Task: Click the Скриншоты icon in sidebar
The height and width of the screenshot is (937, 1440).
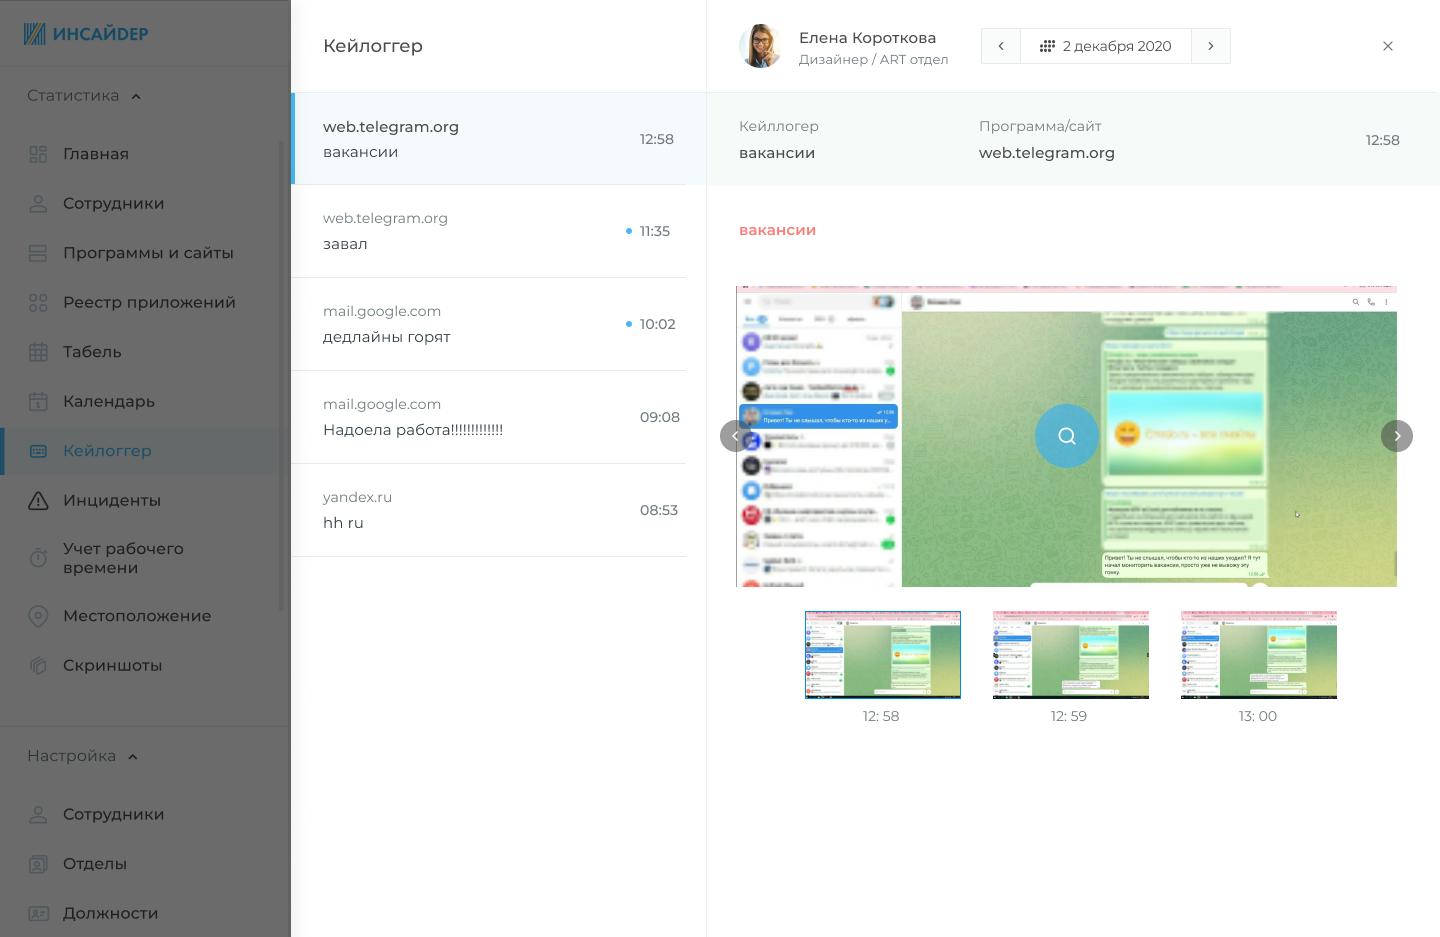Action: coord(38,666)
